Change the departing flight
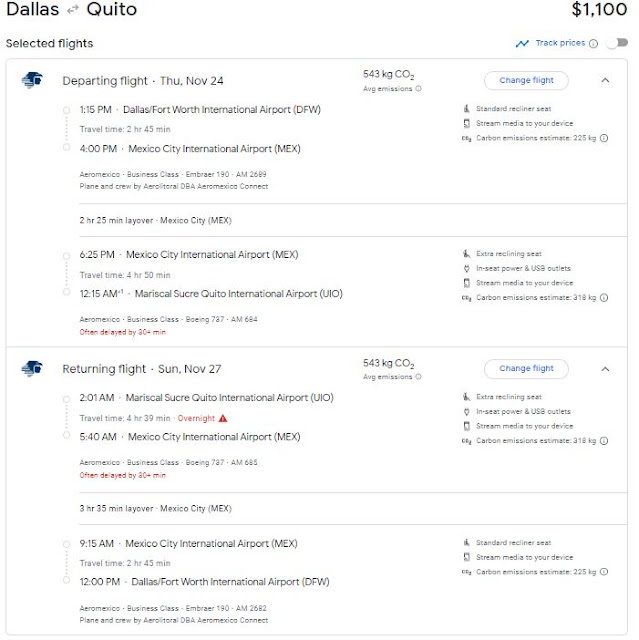 click(526, 80)
